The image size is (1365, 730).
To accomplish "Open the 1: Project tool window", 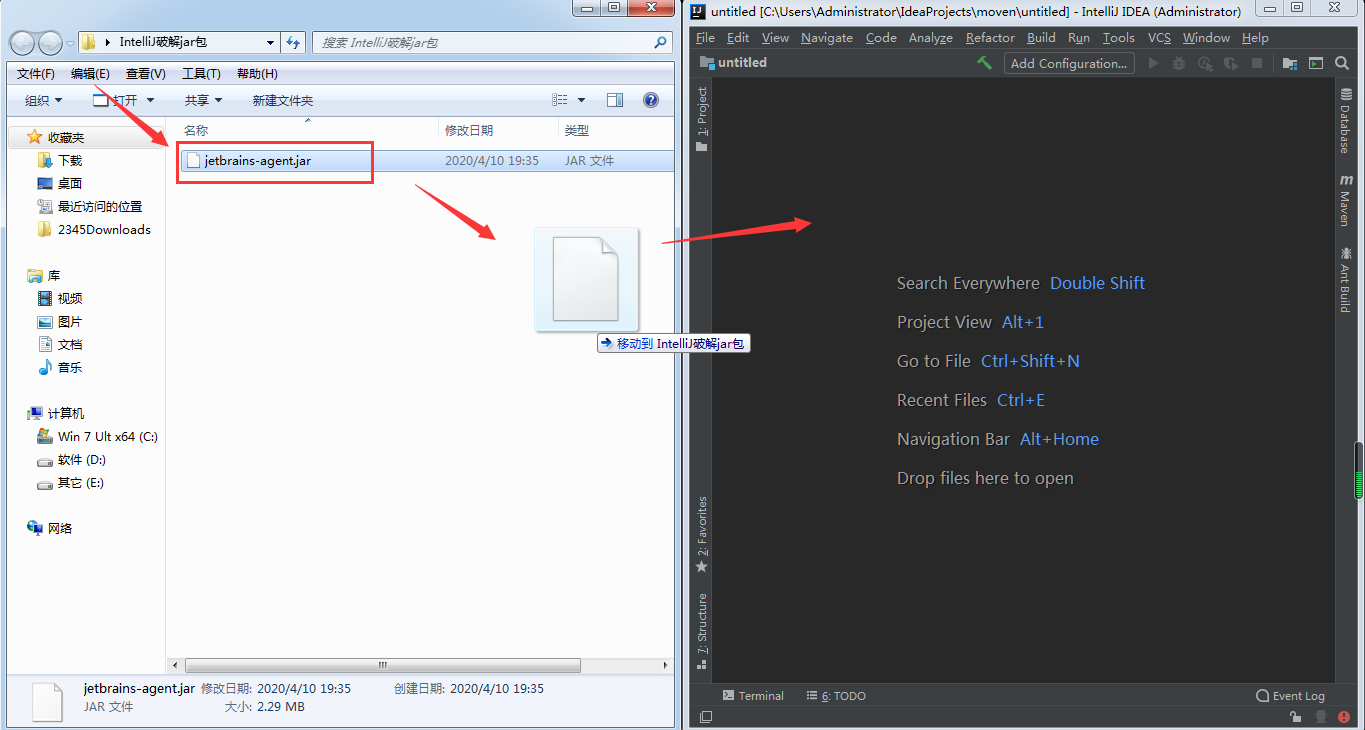I will click(x=702, y=118).
